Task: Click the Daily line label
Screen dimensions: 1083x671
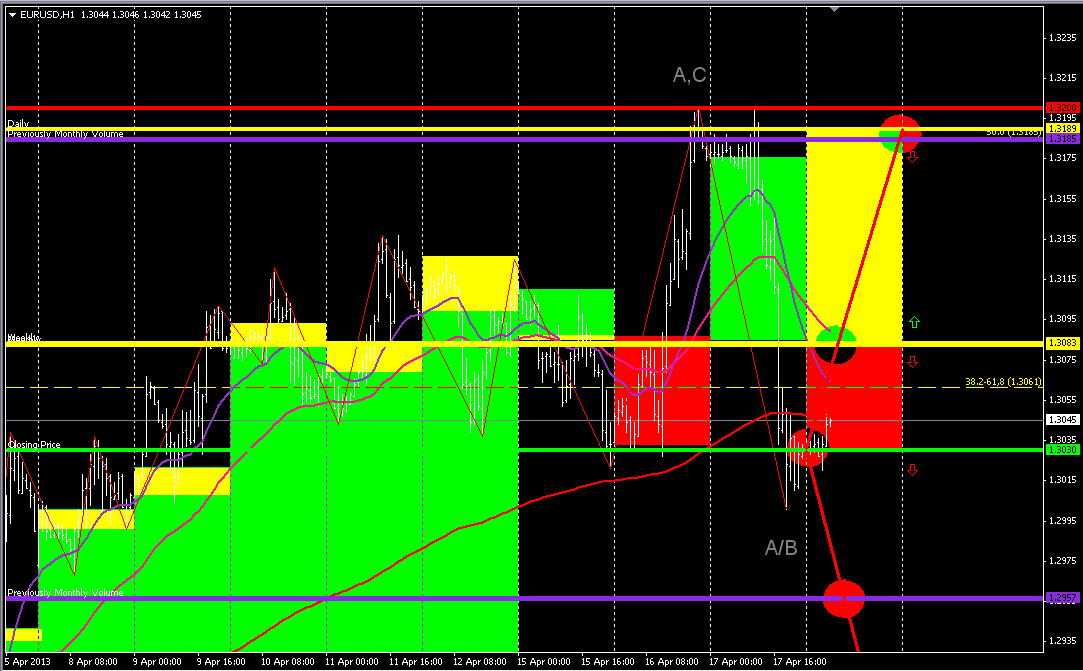Action: (x=19, y=124)
